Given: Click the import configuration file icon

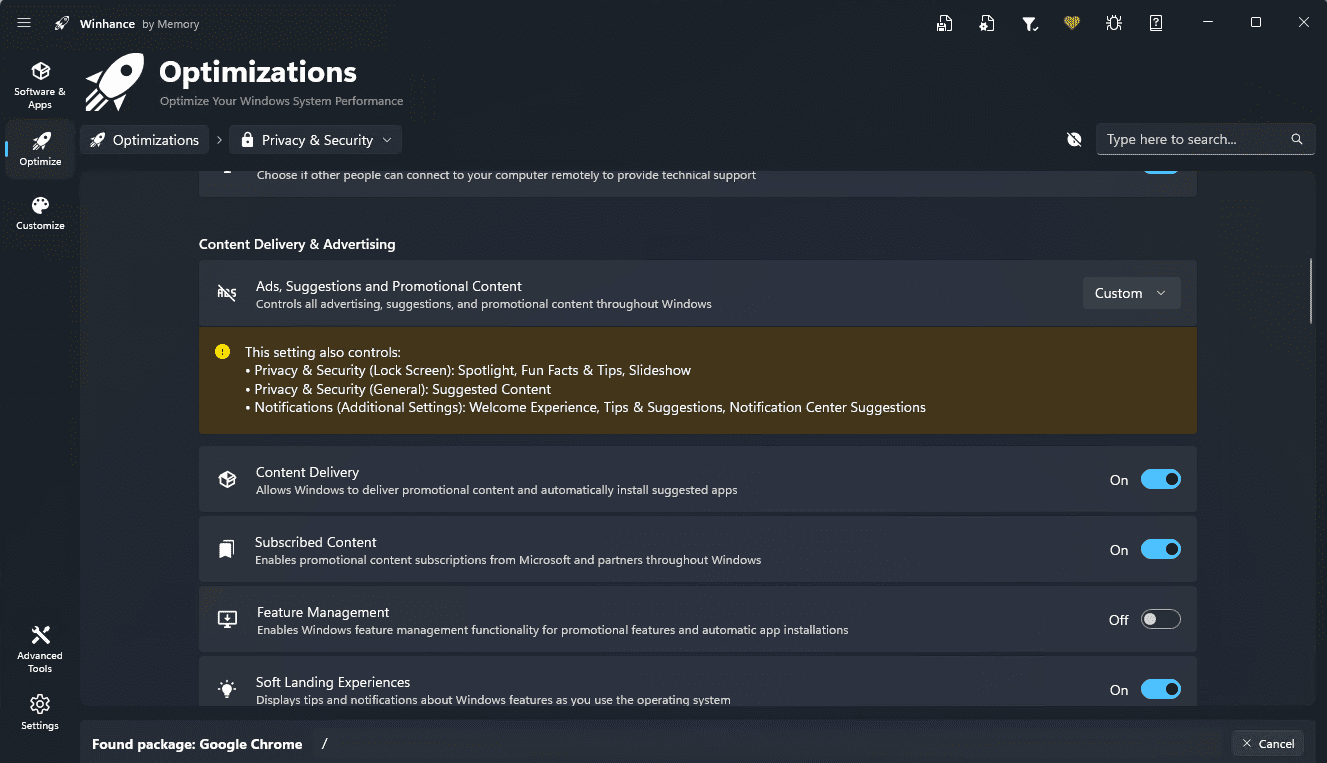Looking at the screenshot, I should (987, 23).
